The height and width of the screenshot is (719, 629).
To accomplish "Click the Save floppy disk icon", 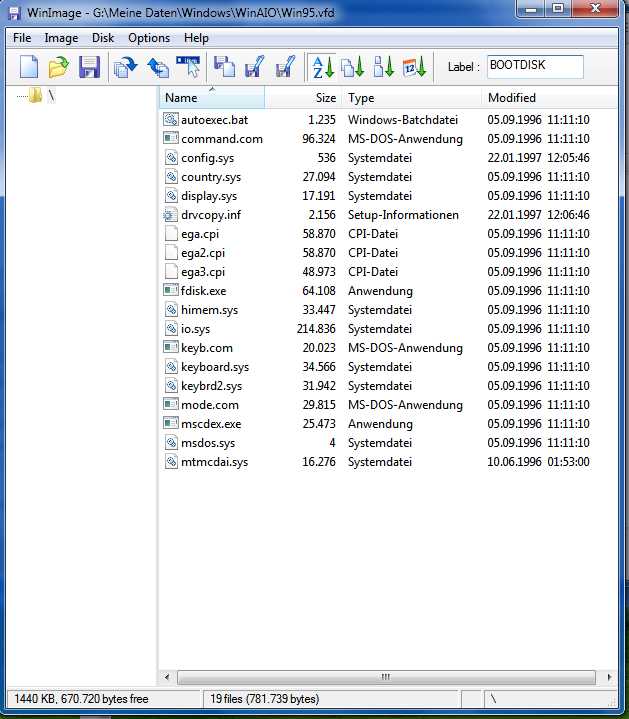I will (89, 67).
